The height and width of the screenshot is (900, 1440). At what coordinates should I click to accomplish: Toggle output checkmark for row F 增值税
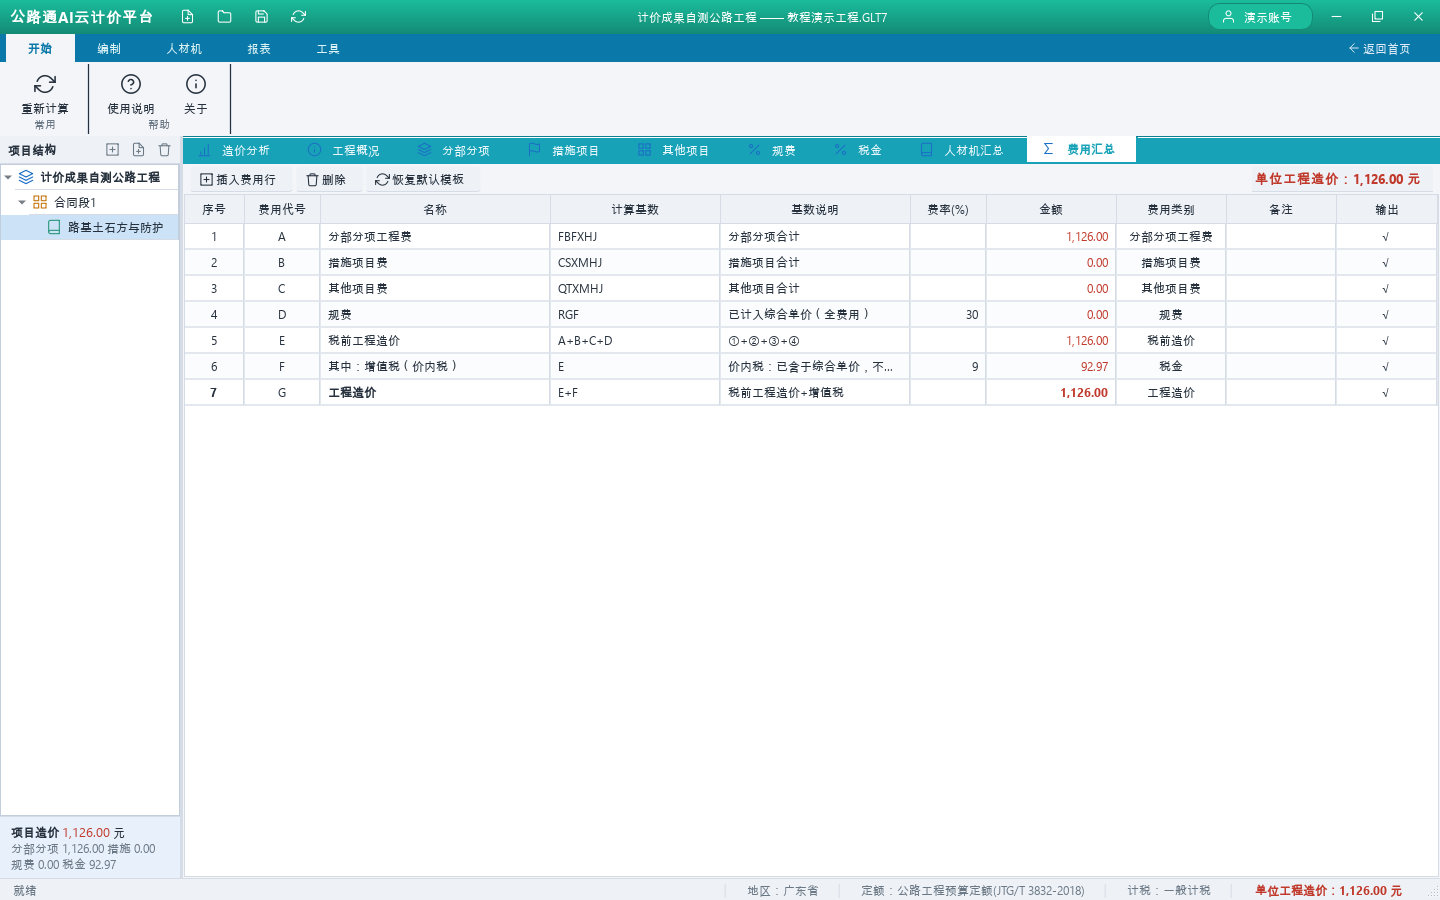(1386, 367)
